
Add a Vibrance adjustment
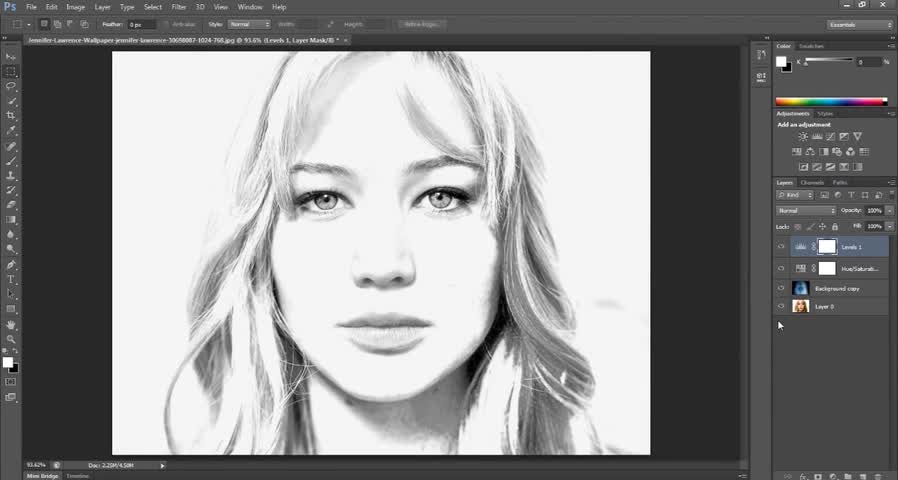click(x=857, y=136)
